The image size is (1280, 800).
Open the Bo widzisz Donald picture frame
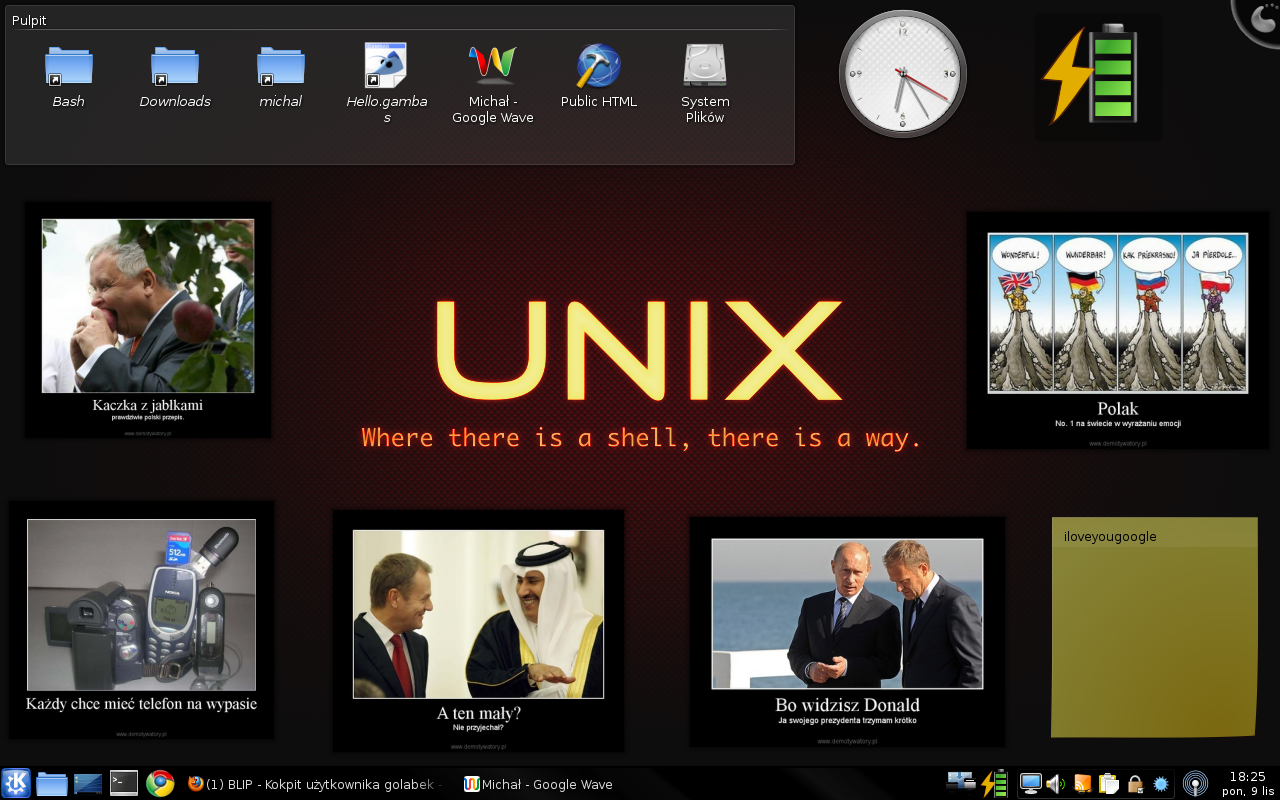(847, 632)
